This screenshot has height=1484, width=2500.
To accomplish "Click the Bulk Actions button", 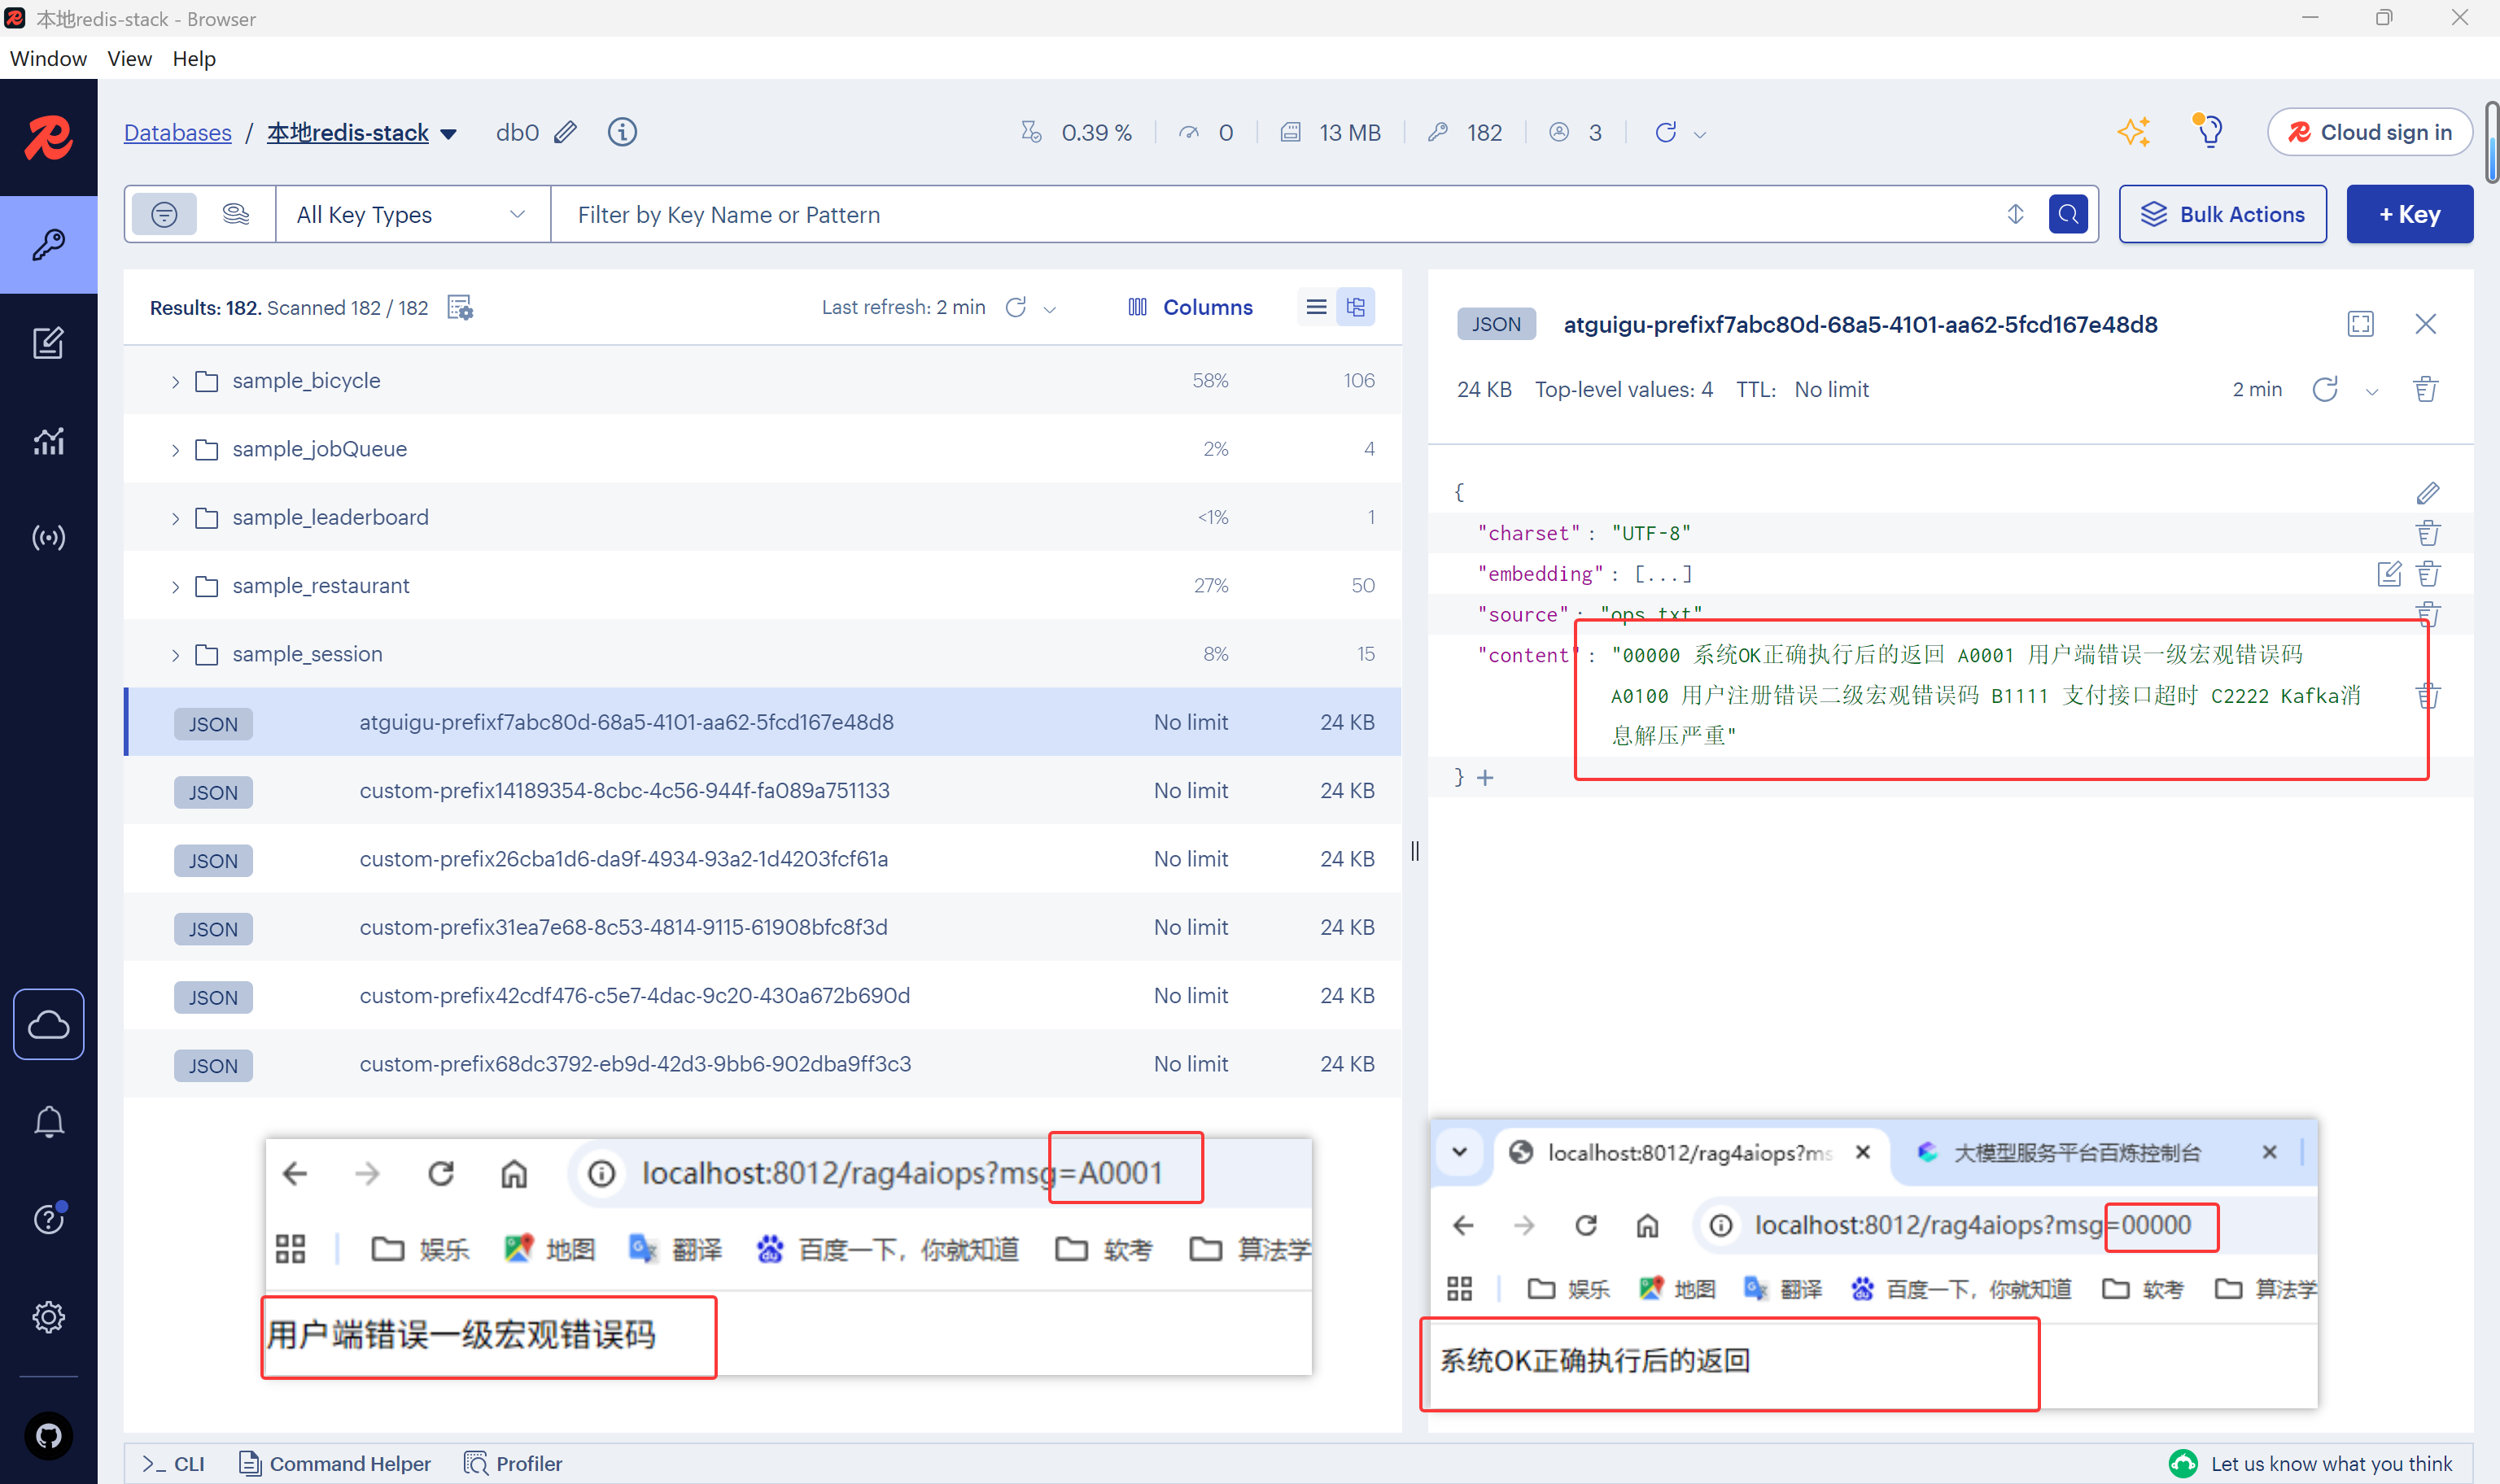I will point(2221,214).
